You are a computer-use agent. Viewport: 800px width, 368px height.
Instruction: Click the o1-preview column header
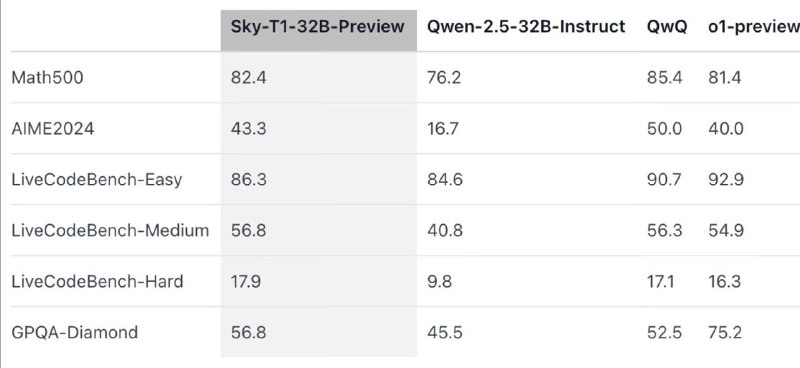pyautogui.click(x=754, y=27)
